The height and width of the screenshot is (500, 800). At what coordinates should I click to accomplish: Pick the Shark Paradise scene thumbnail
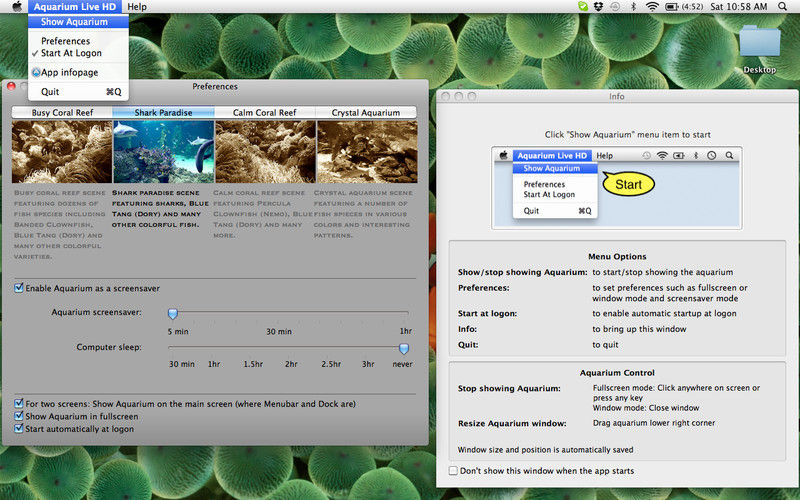click(x=163, y=152)
